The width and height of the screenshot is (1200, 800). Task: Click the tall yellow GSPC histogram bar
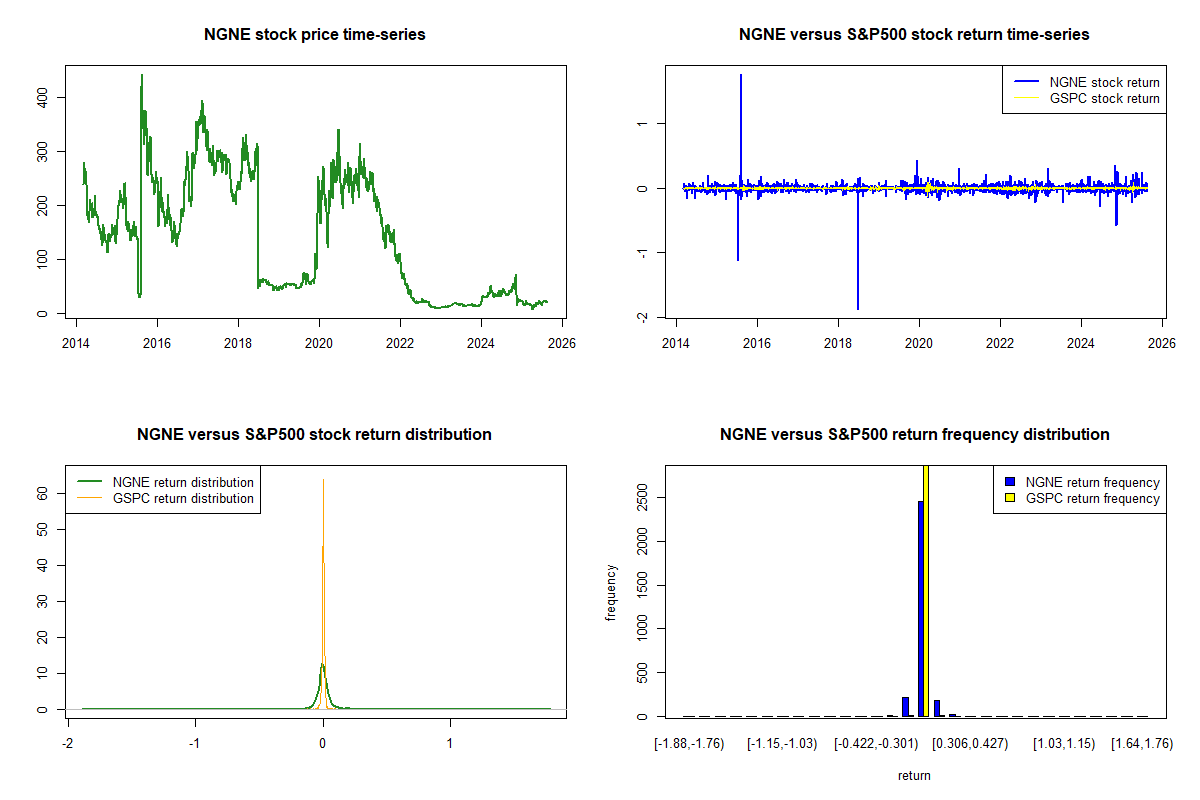[926, 590]
